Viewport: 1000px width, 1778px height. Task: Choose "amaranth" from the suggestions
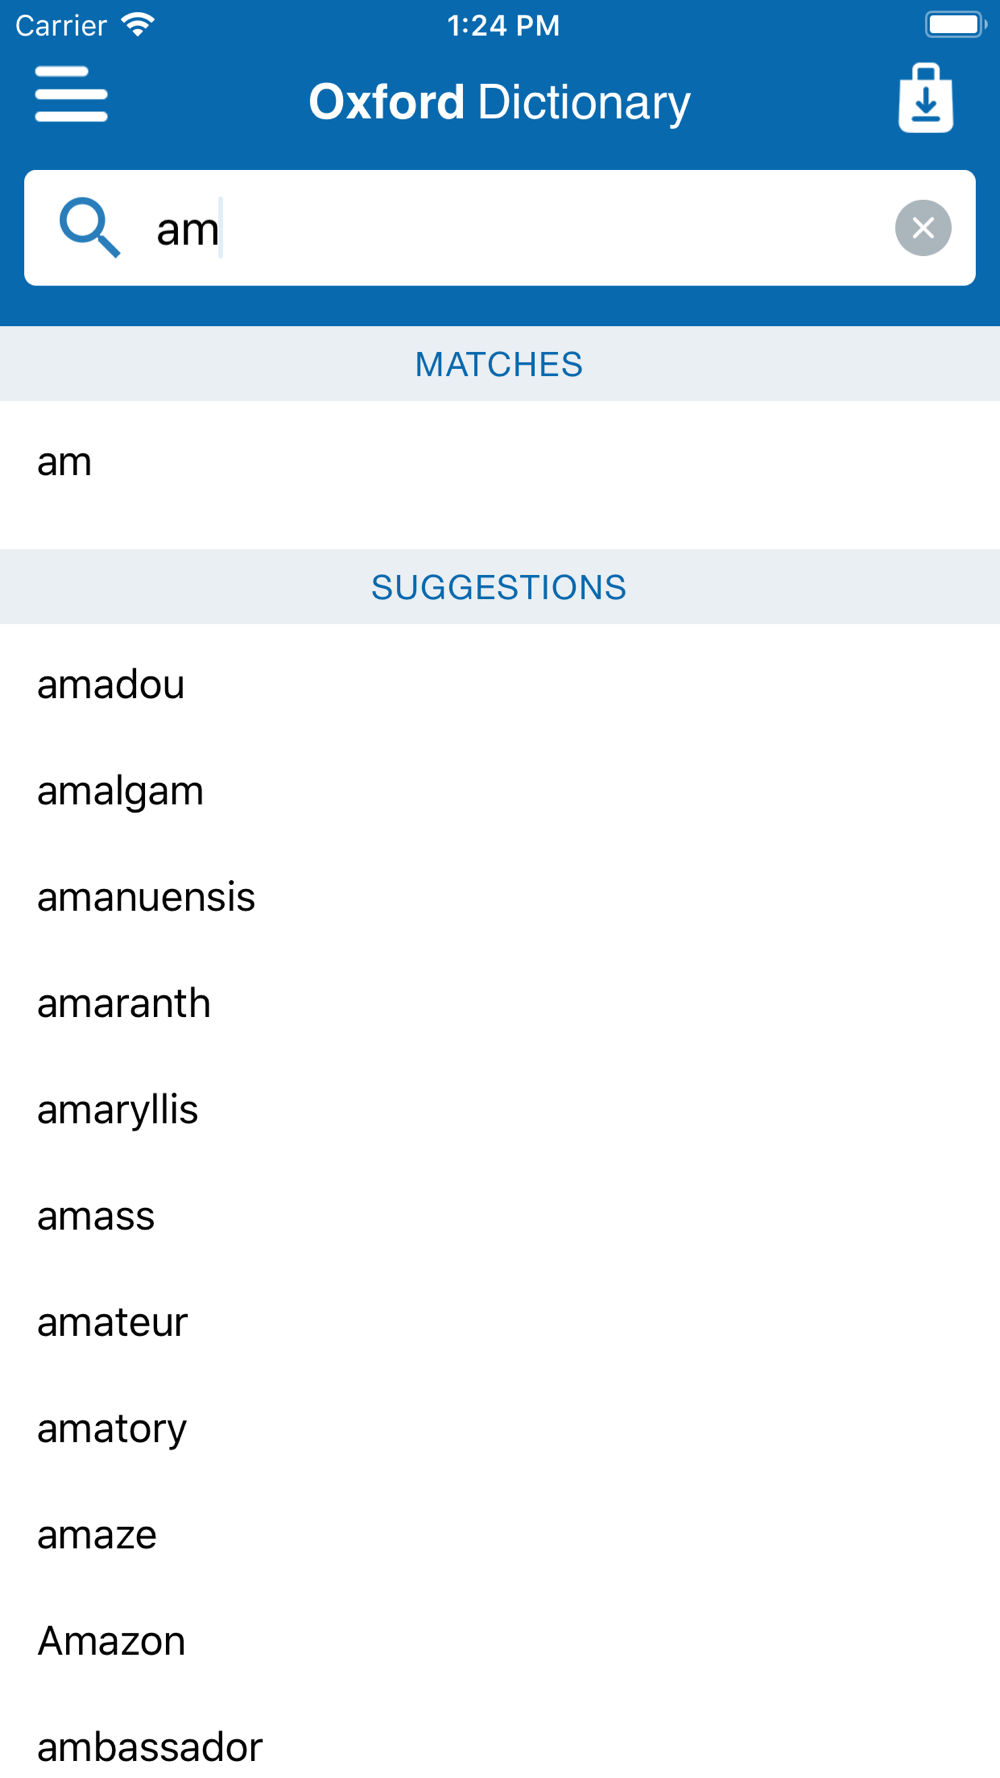pos(124,1004)
